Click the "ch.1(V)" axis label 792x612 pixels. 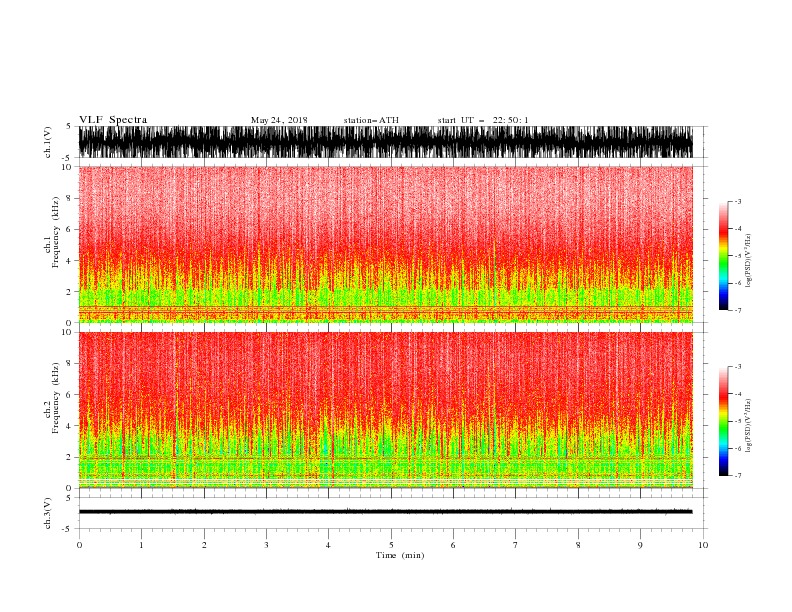point(48,142)
